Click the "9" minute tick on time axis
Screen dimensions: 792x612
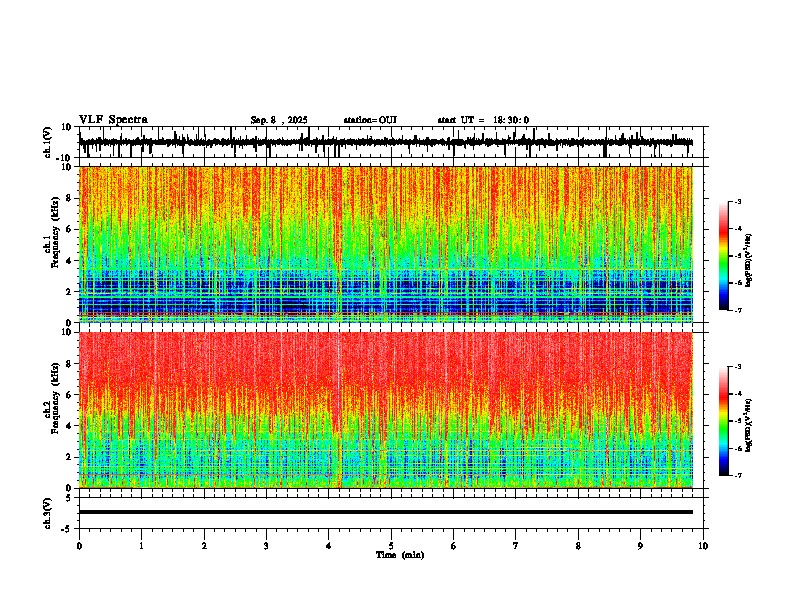pyautogui.click(x=640, y=546)
